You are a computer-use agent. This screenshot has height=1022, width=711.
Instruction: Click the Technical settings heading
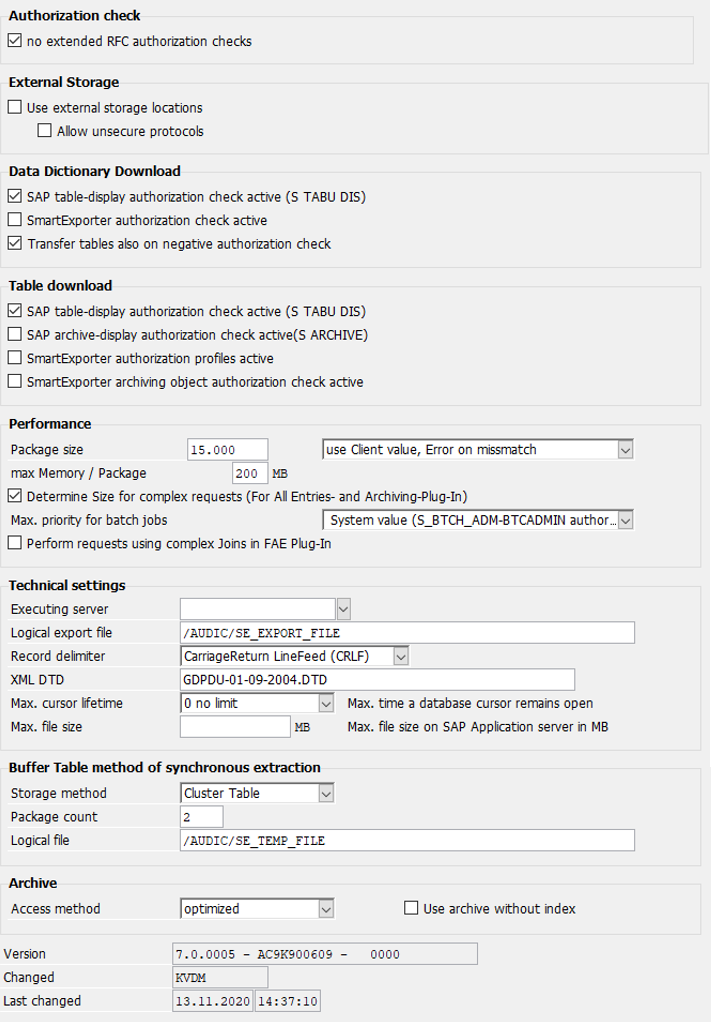click(67, 585)
